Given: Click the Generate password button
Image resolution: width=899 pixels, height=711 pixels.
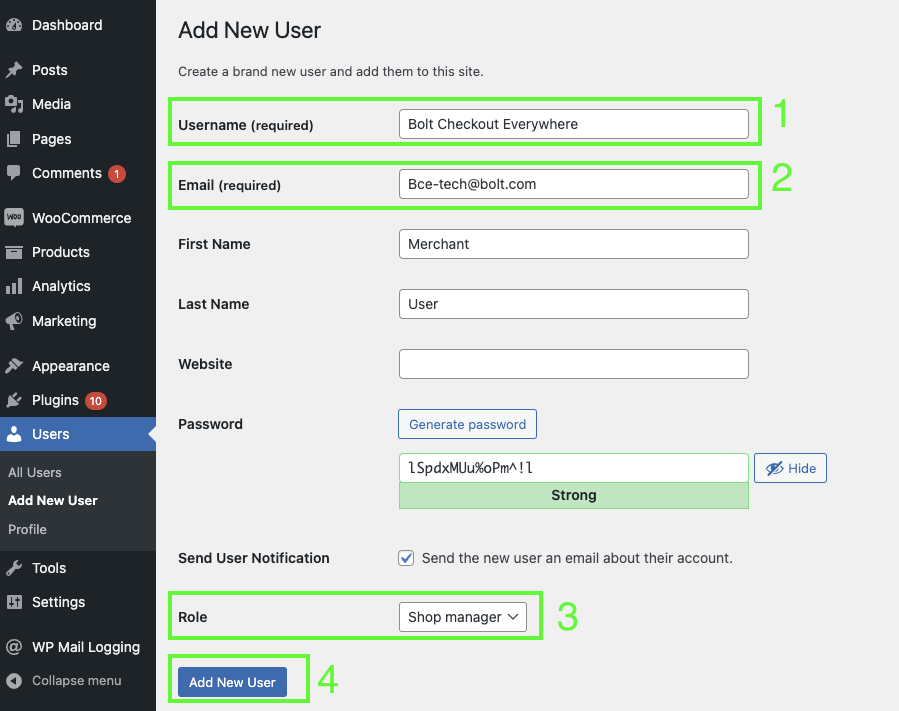Looking at the screenshot, I should pyautogui.click(x=467, y=424).
